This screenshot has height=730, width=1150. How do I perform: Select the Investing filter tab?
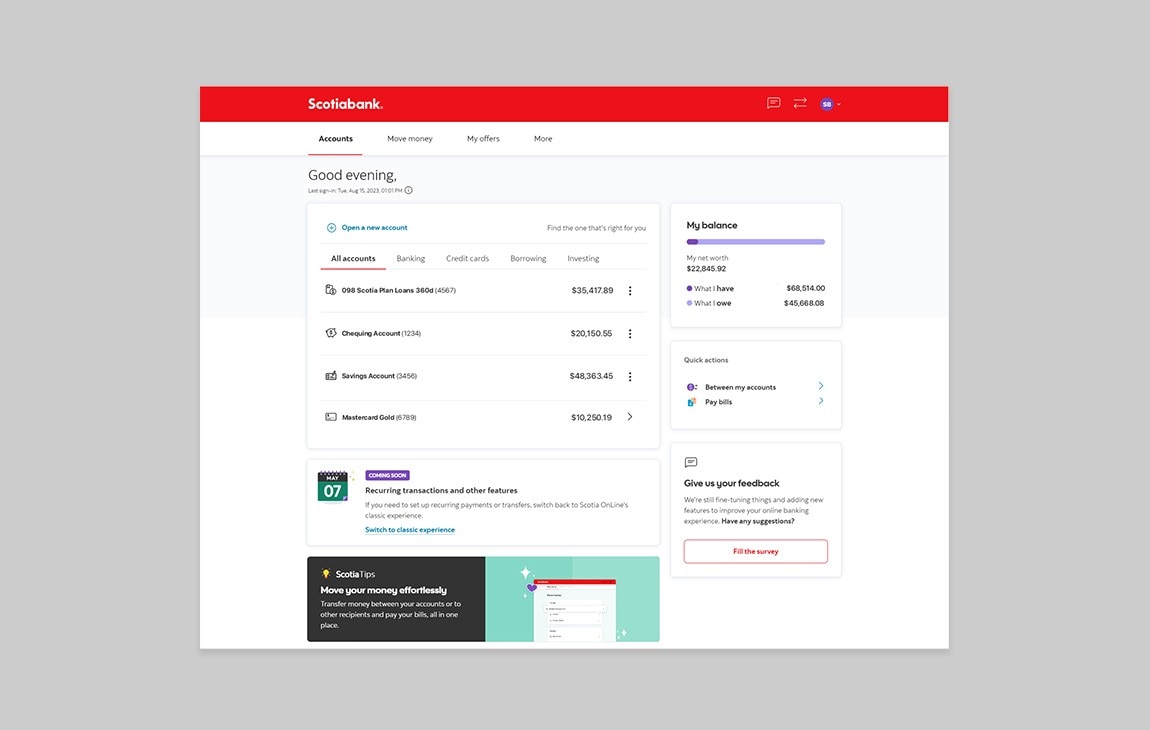[583, 258]
